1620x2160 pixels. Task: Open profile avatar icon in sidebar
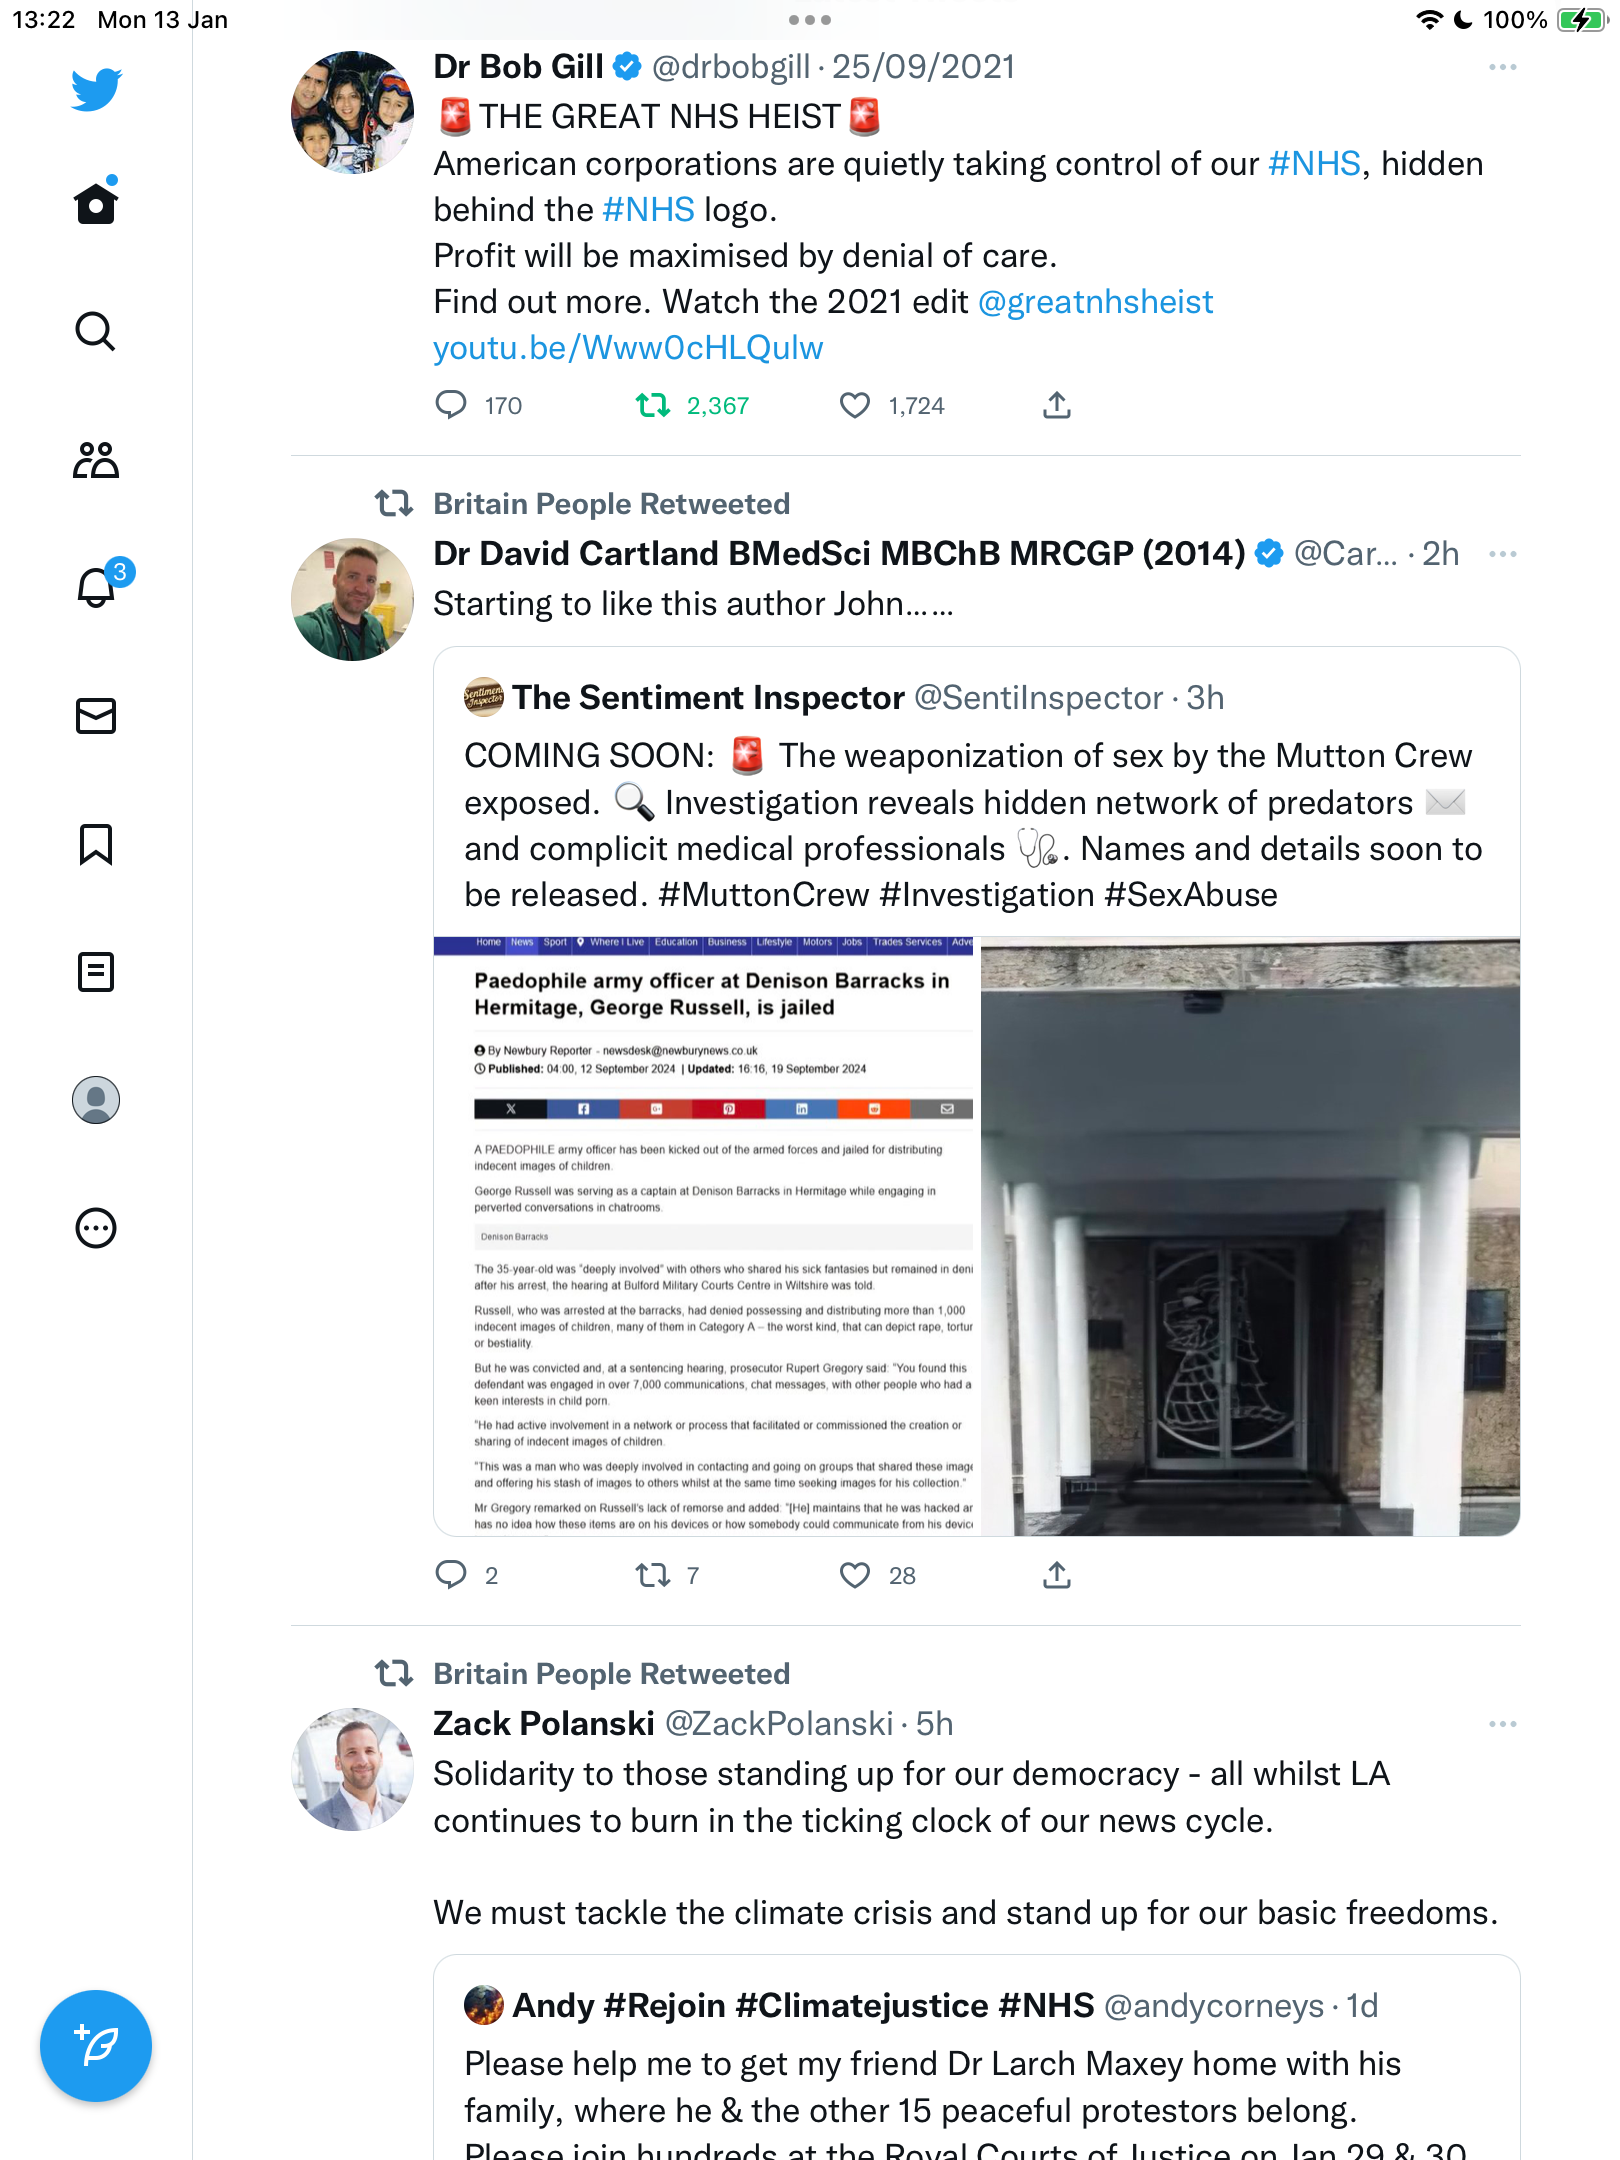(96, 1100)
